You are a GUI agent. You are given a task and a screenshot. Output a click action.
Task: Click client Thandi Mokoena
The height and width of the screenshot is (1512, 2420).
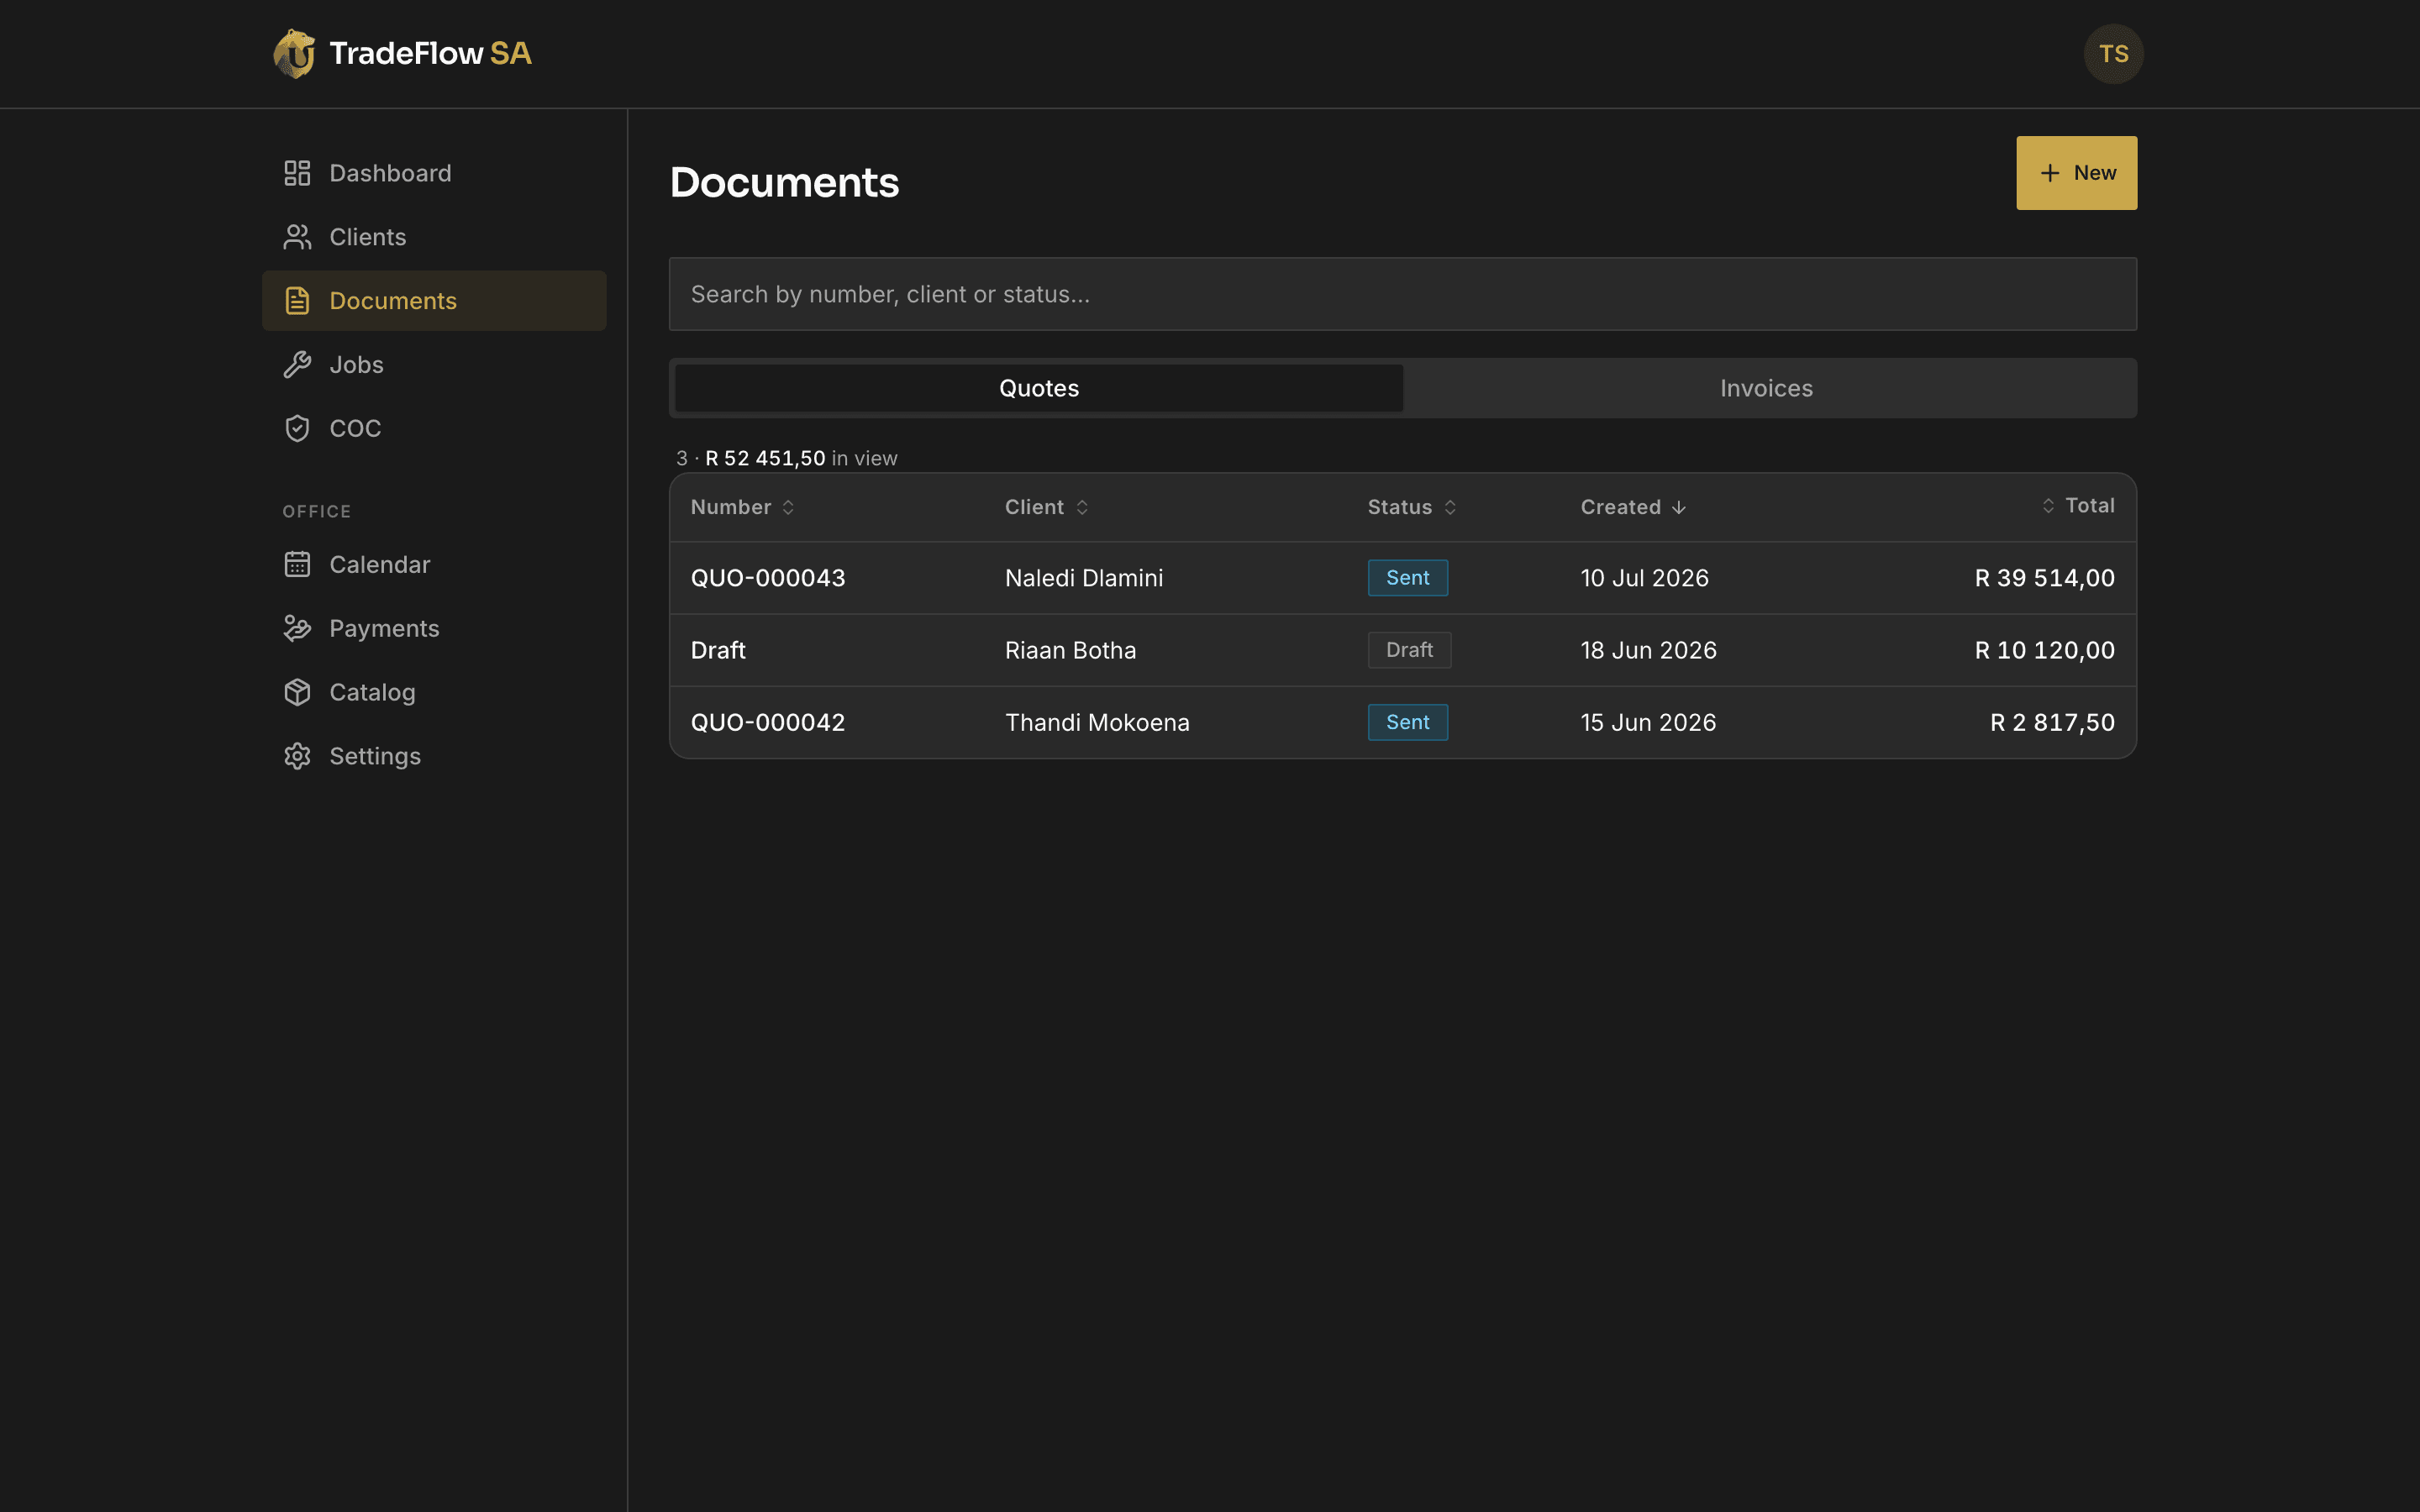pos(1097,722)
